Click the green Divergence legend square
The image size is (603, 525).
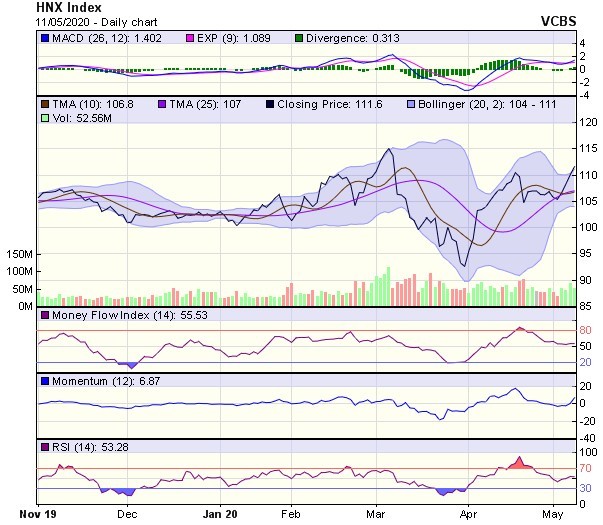tap(299, 40)
